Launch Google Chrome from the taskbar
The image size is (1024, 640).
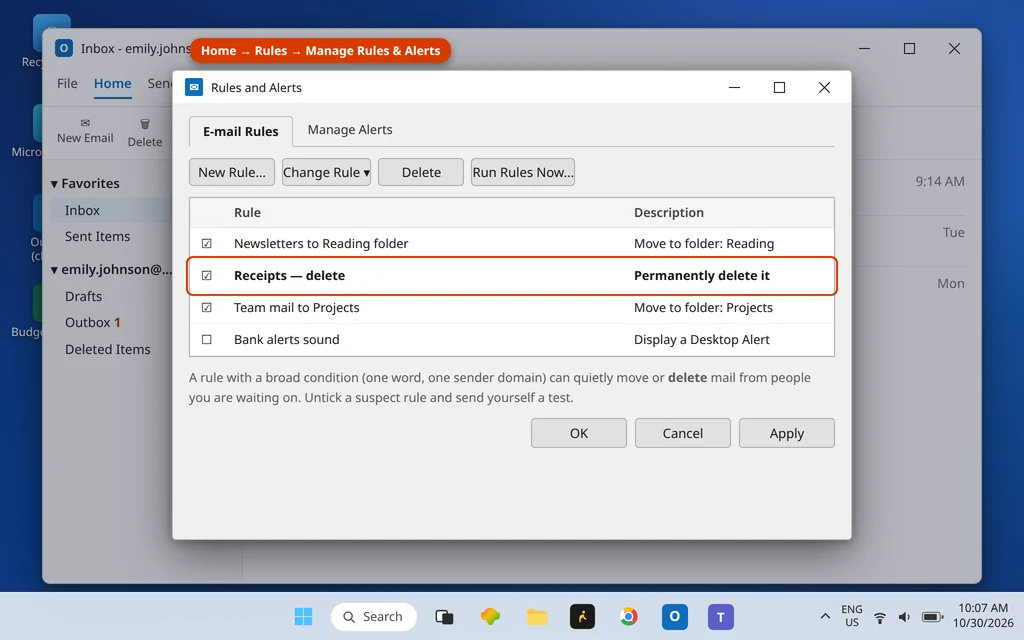click(629, 616)
